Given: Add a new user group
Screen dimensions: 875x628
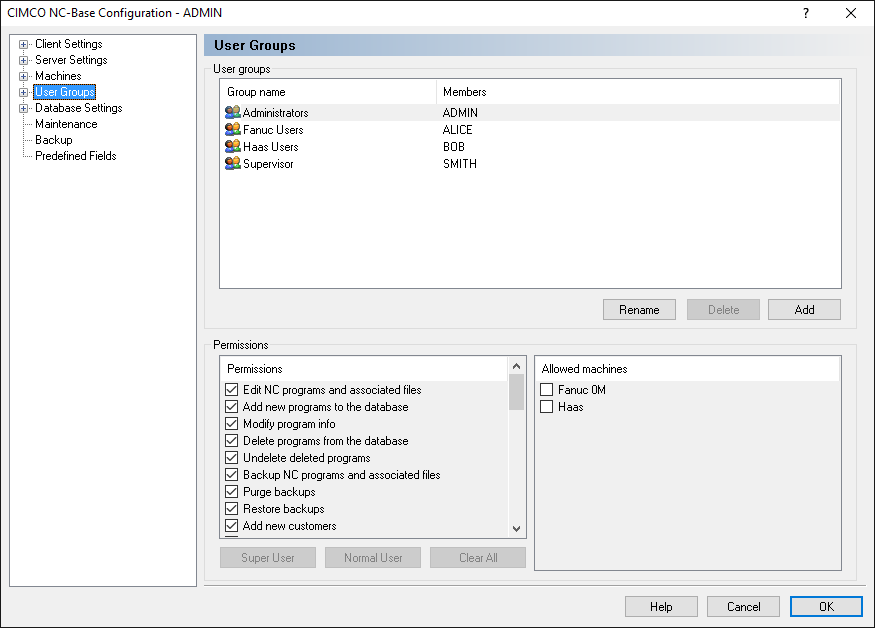Looking at the screenshot, I should [x=805, y=310].
